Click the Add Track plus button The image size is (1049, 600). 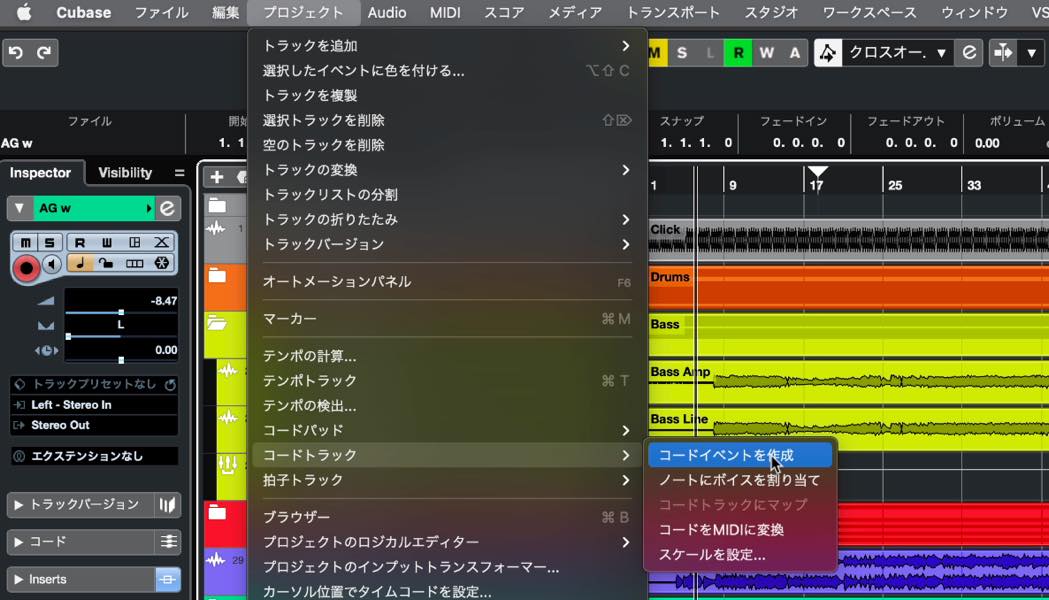(x=217, y=177)
